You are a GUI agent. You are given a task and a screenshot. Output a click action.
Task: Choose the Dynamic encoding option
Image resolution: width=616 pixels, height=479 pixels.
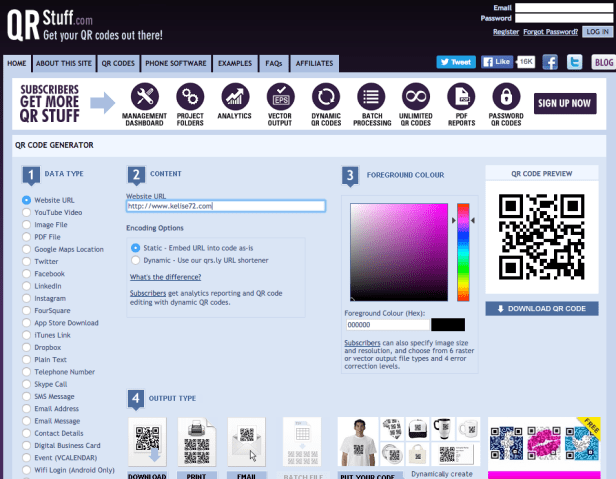[136, 259]
